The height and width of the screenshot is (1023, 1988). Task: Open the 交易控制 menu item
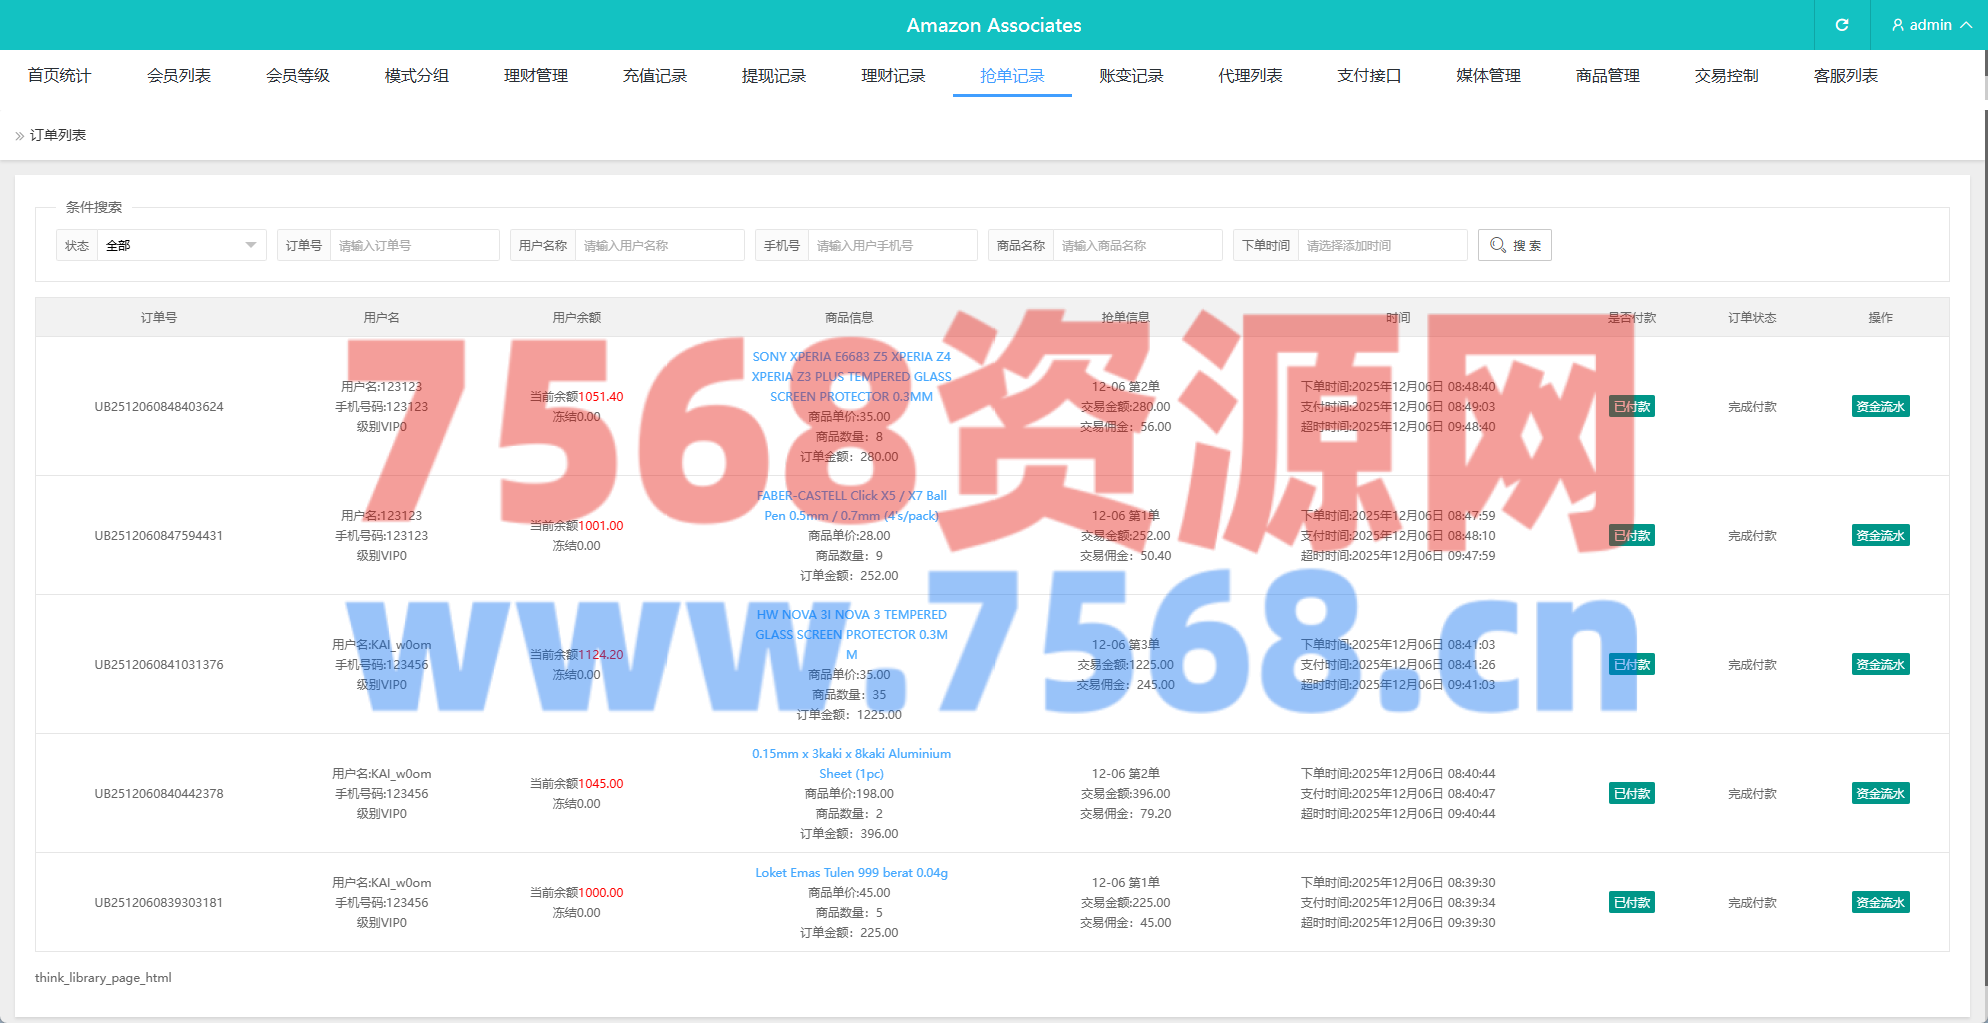(1726, 76)
